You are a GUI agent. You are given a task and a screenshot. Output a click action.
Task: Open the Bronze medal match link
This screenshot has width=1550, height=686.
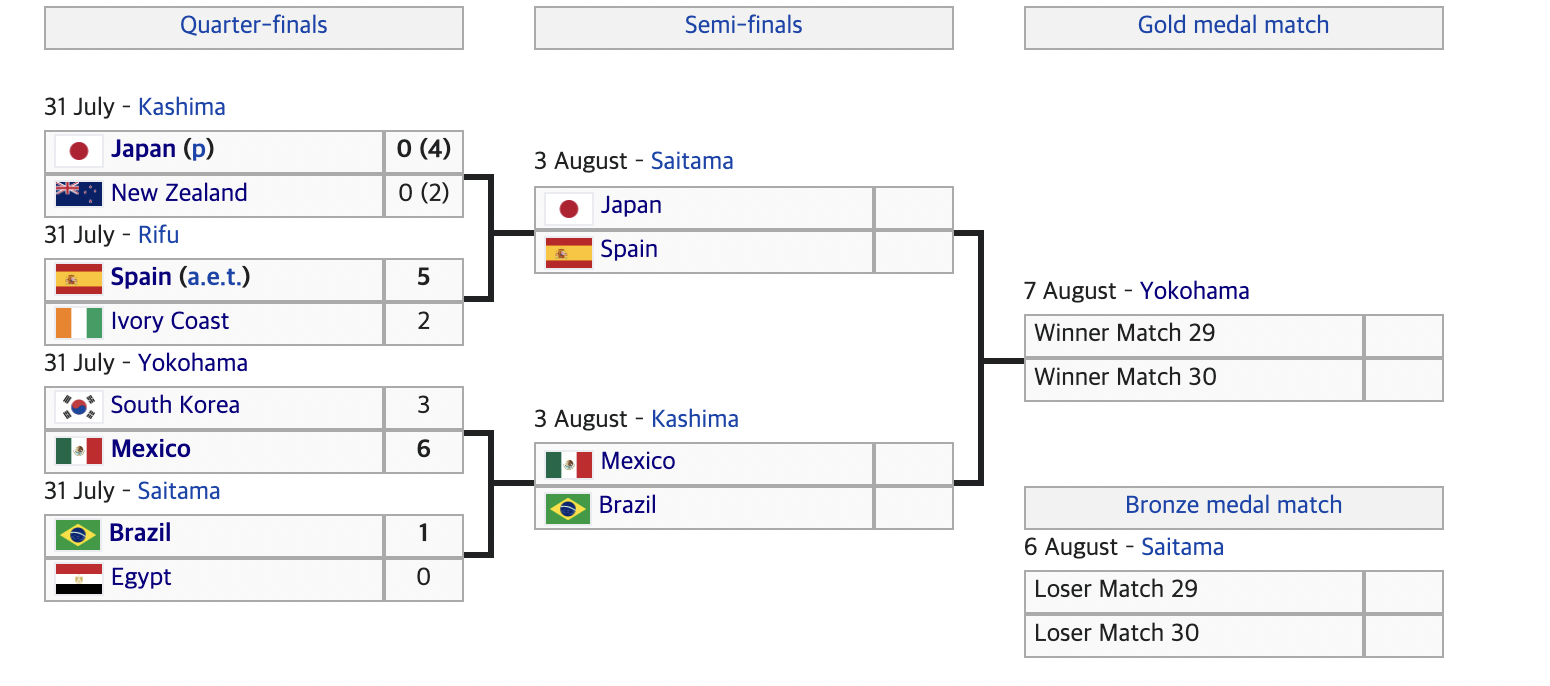[x=1234, y=505]
